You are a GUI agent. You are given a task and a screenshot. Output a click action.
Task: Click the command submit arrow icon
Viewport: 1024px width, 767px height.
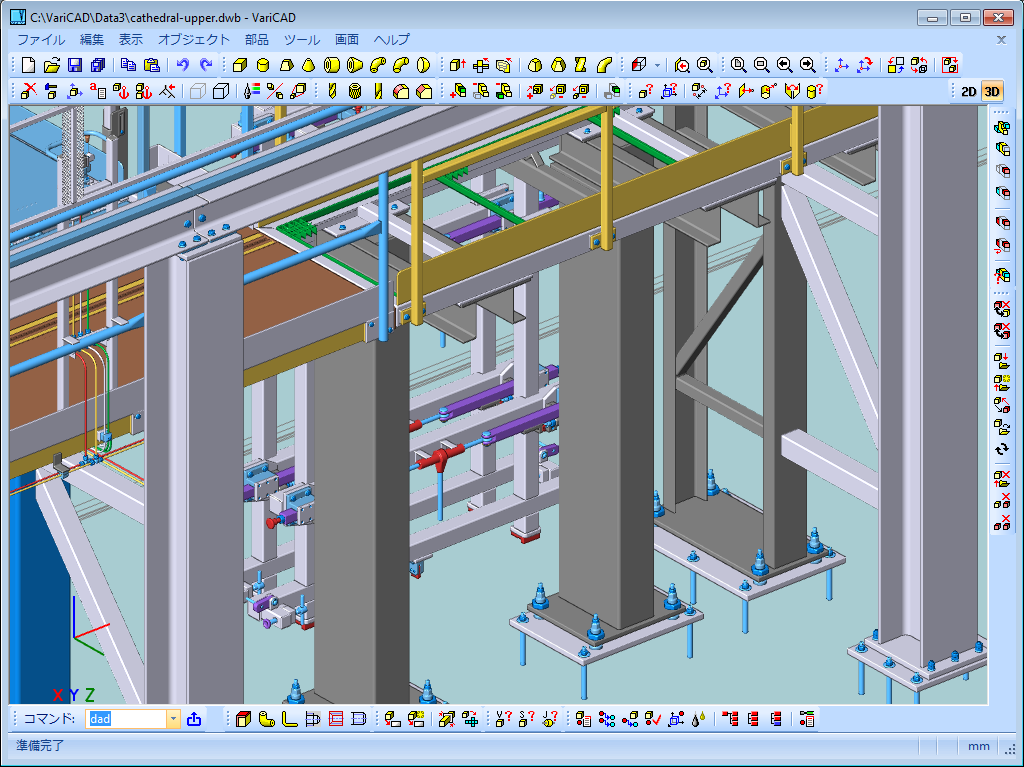point(194,719)
